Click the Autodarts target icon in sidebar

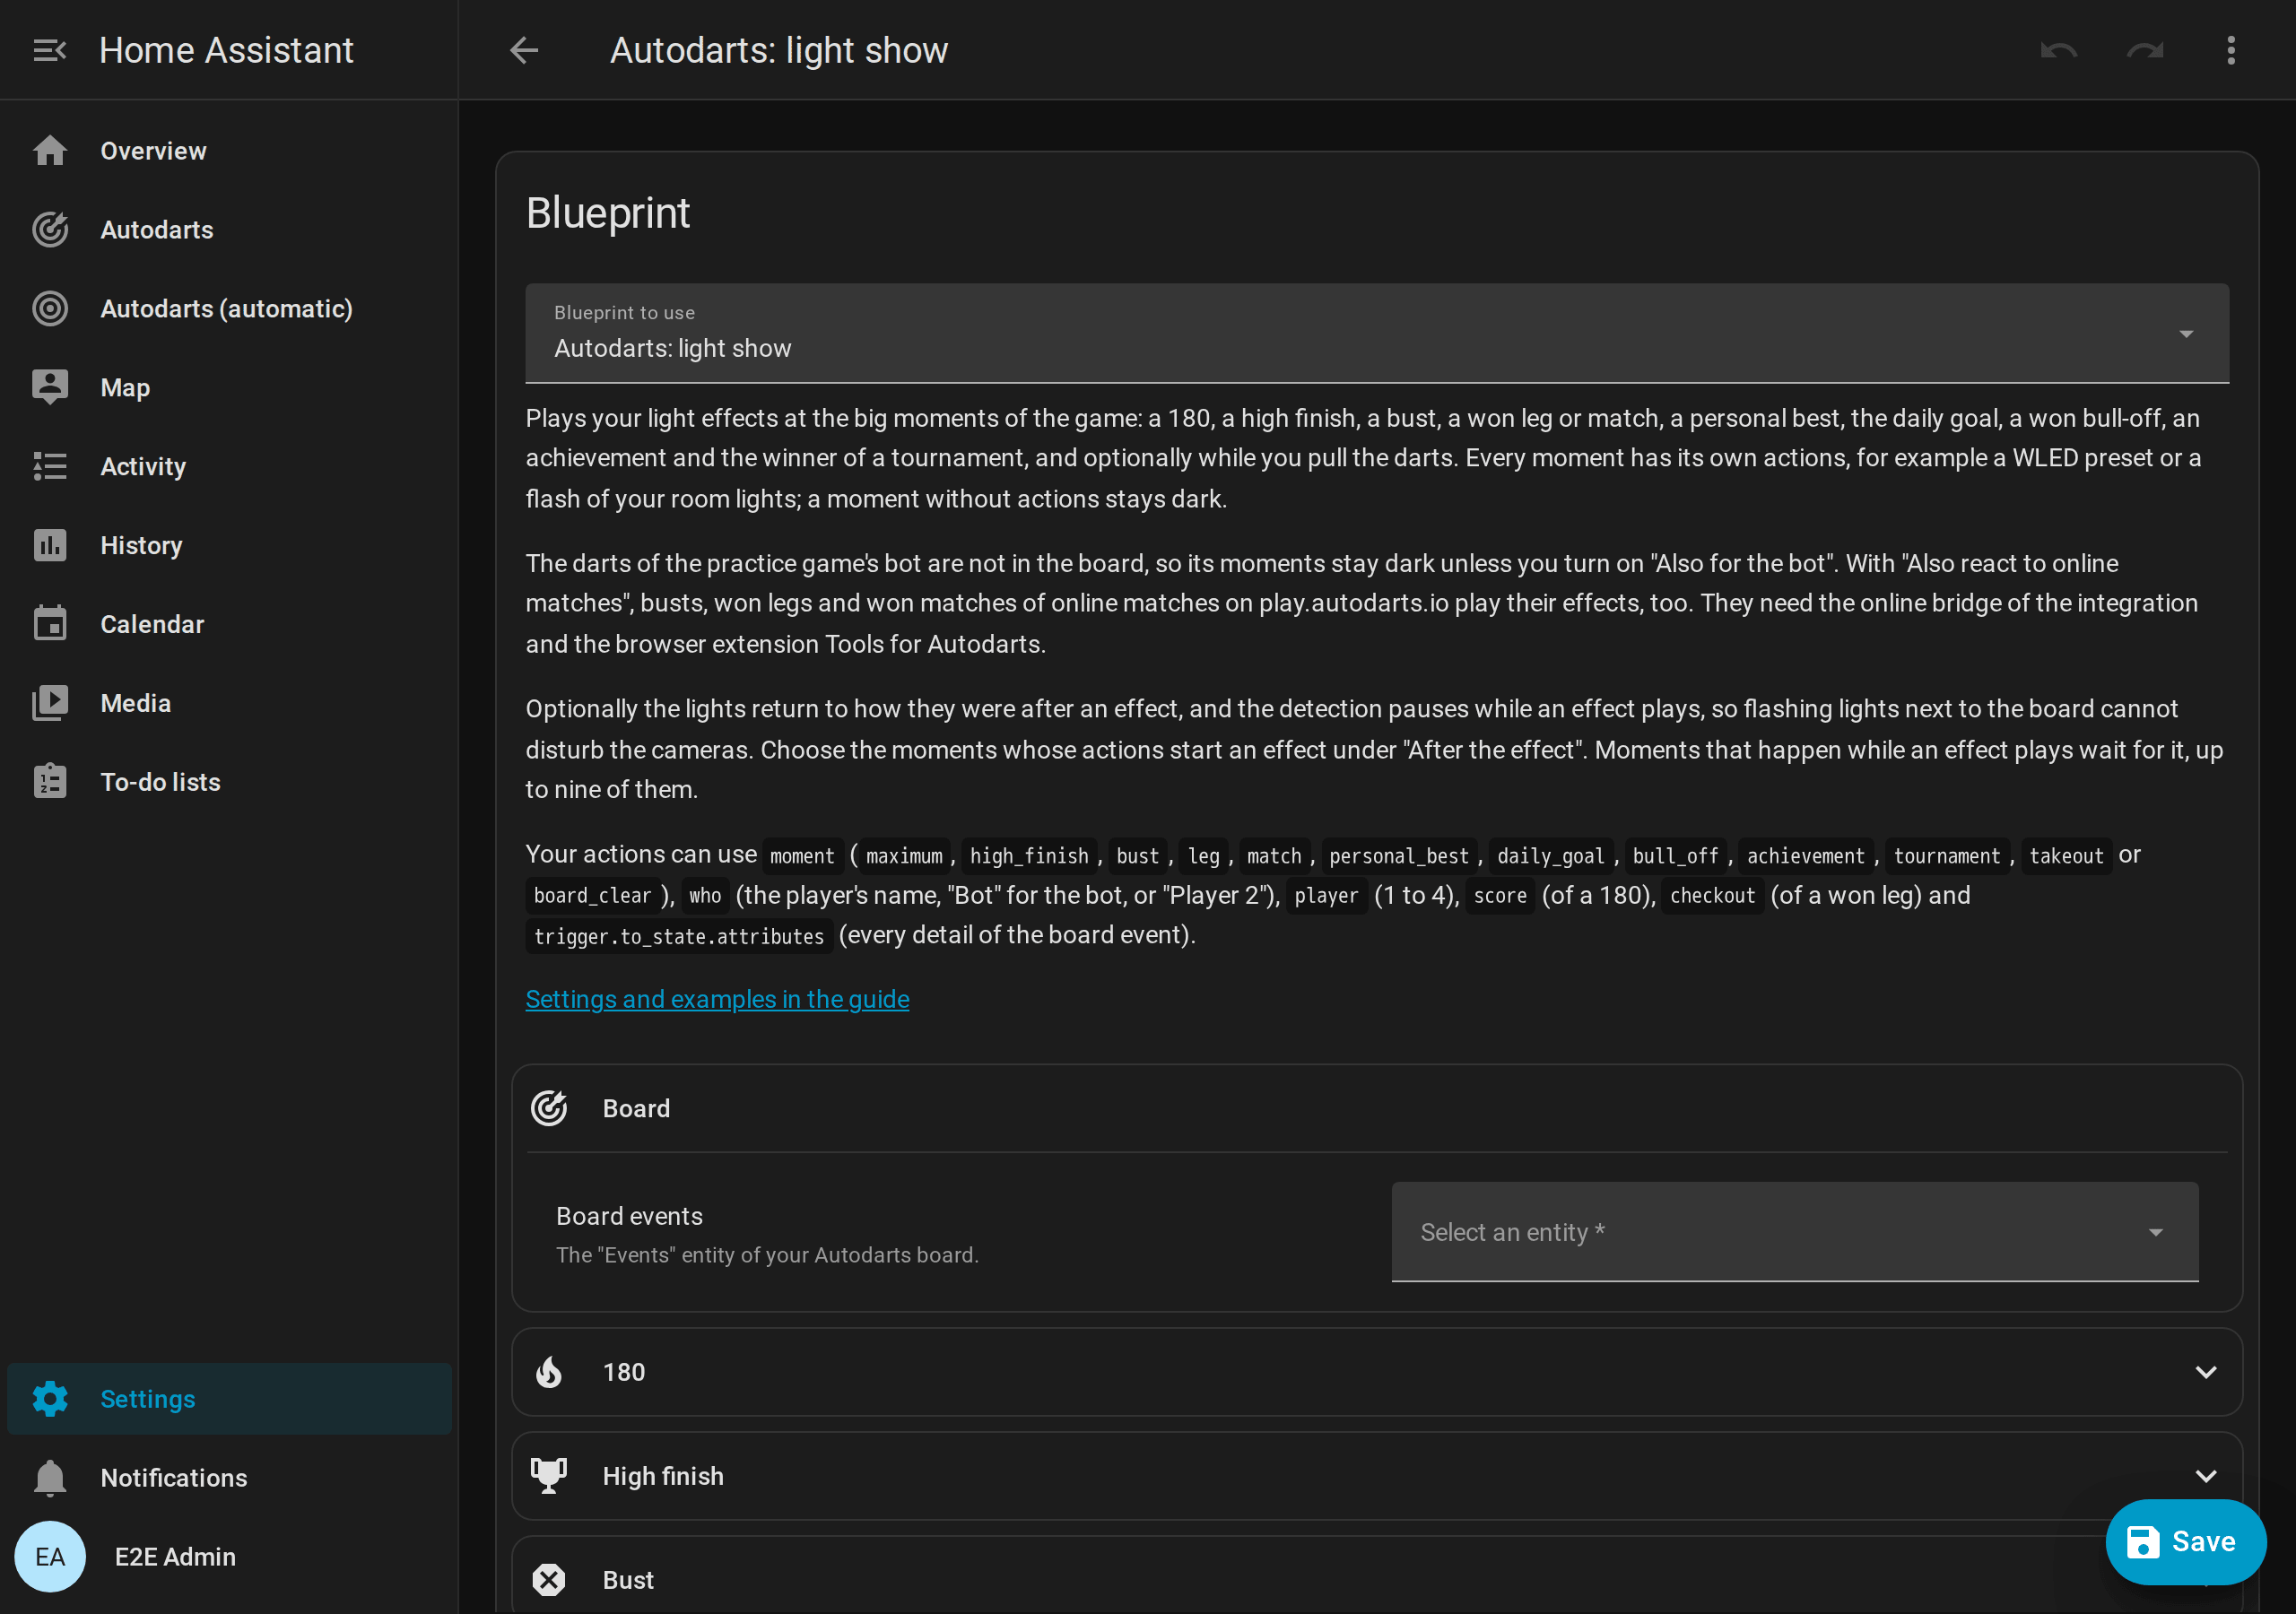tap(50, 230)
